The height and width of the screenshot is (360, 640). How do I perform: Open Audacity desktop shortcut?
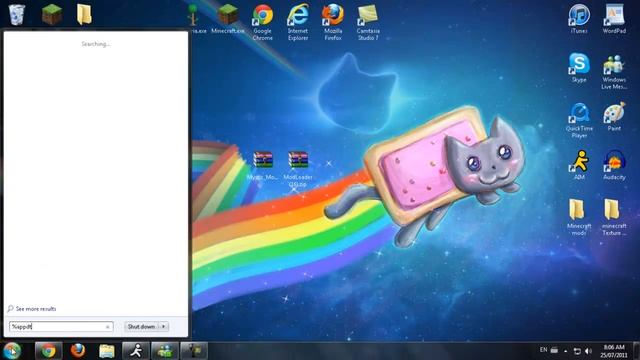click(x=614, y=165)
